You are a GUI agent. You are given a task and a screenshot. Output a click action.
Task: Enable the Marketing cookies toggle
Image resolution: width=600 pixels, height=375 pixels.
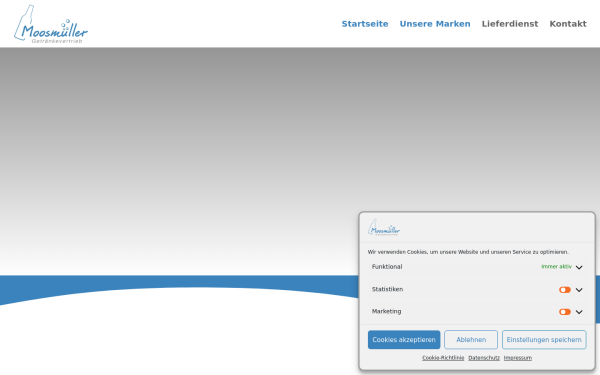tap(565, 312)
